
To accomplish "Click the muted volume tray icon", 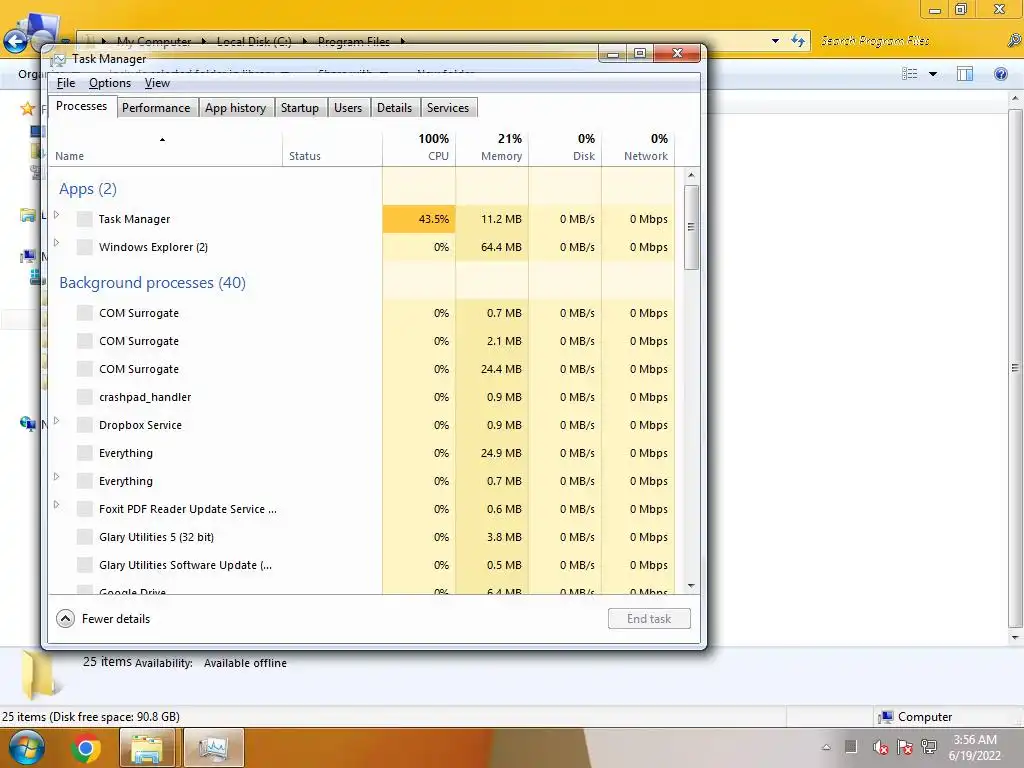I will point(880,747).
